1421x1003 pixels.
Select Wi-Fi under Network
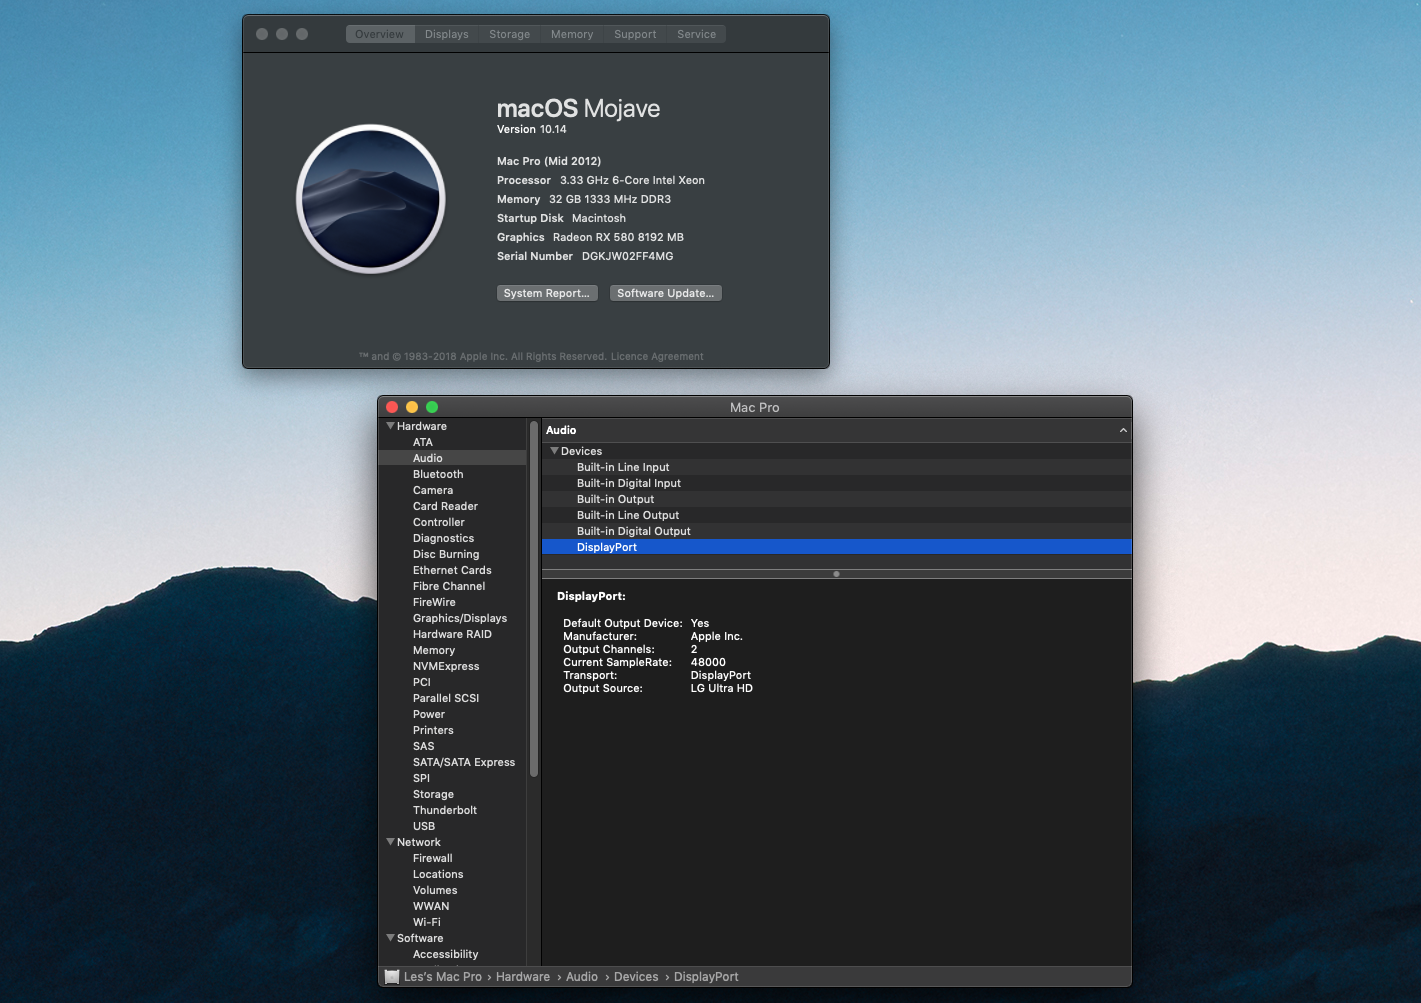(x=452, y=922)
